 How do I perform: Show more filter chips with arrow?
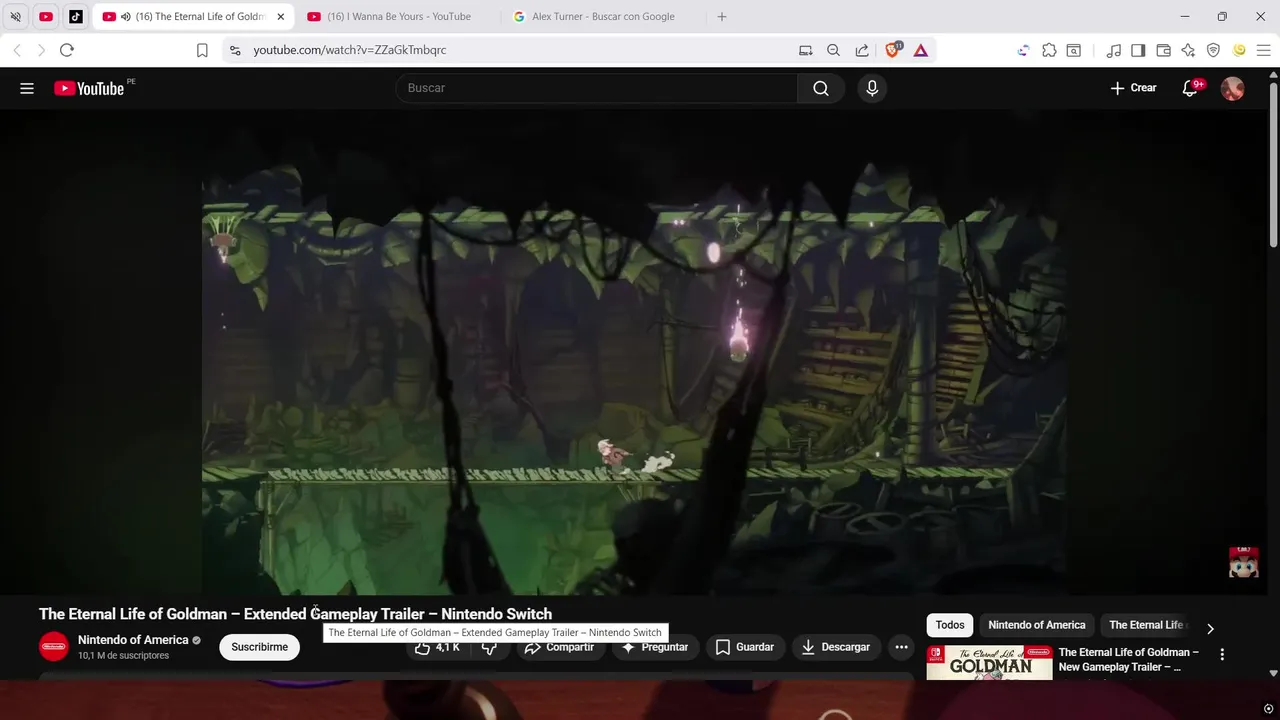pyautogui.click(x=1210, y=629)
